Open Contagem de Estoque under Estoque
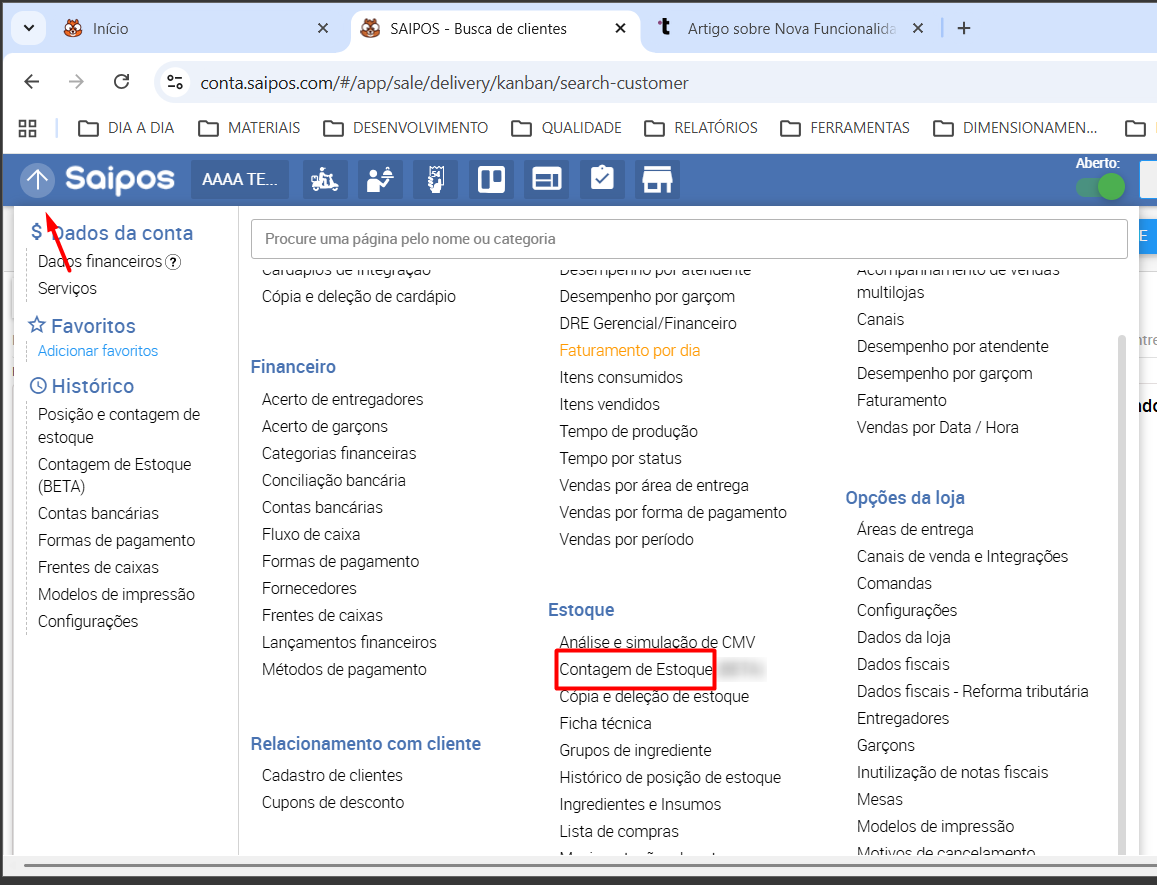Image resolution: width=1157 pixels, height=885 pixels. [636, 669]
